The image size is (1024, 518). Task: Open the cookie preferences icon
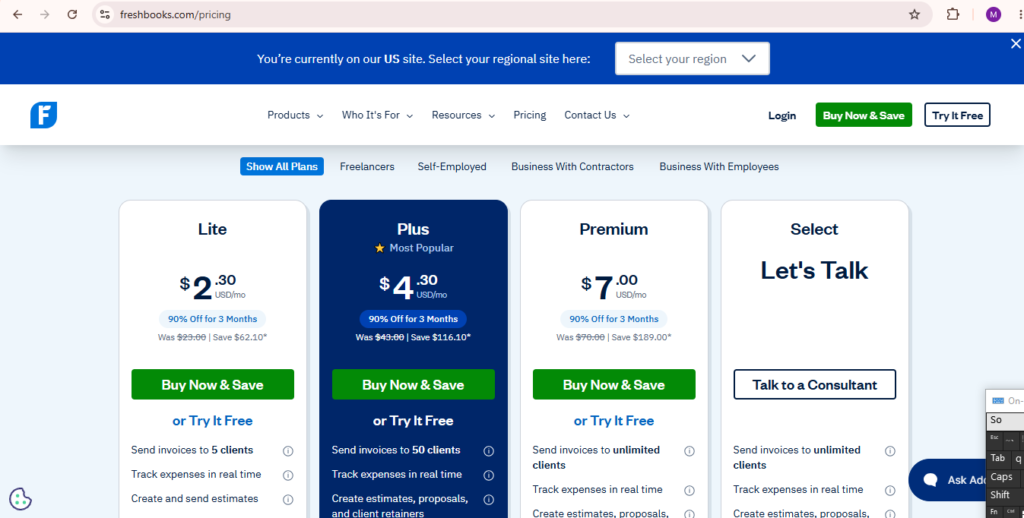click(20, 499)
